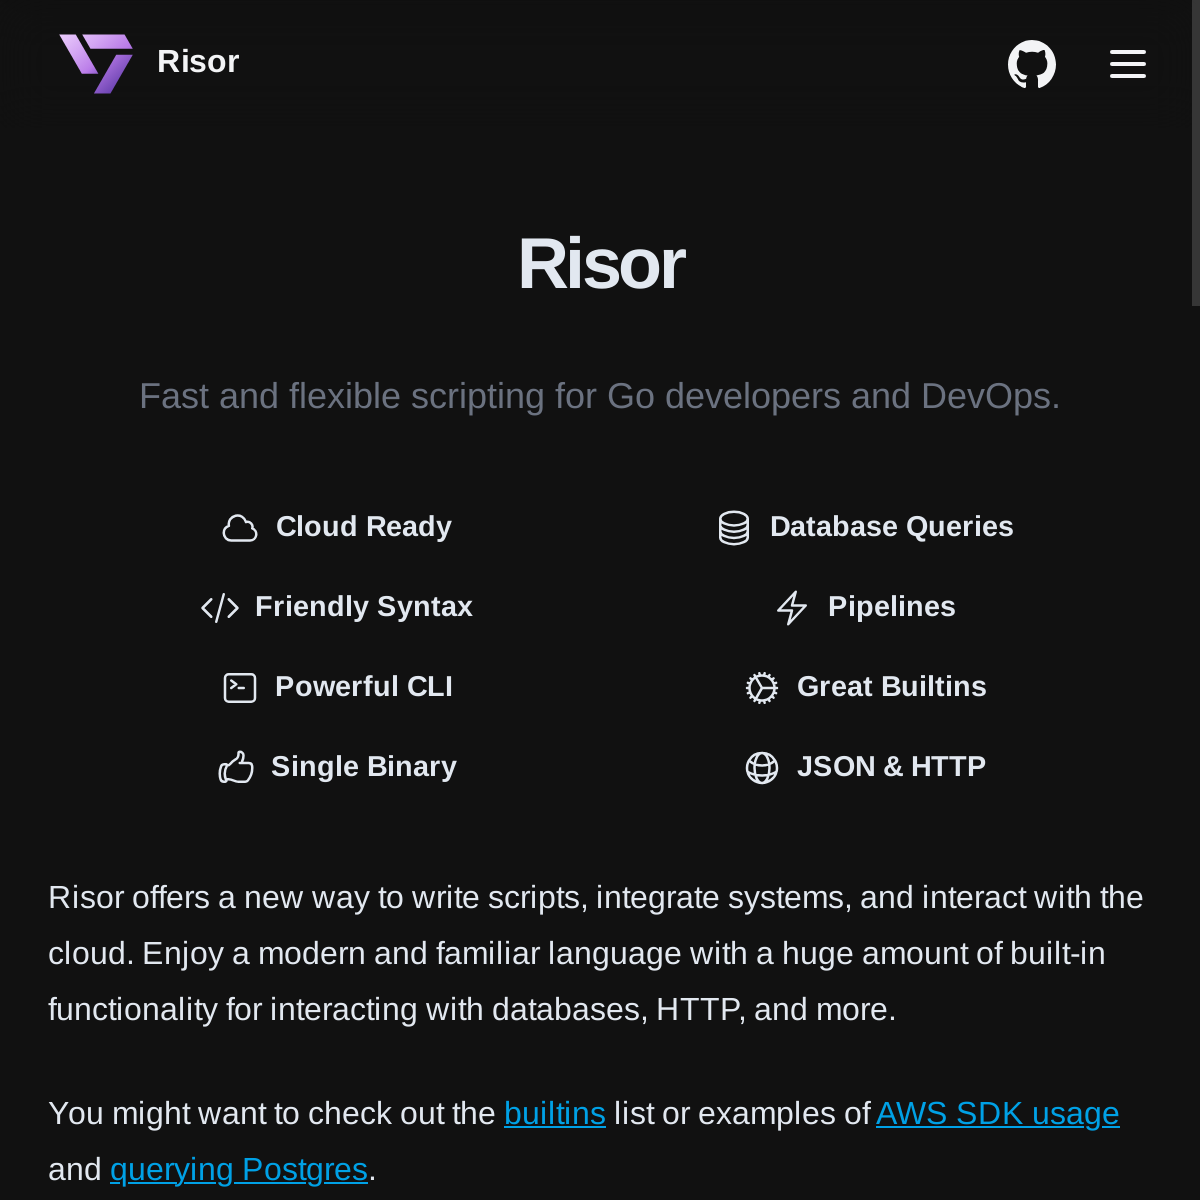Image resolution: width=1200 pixels, height=1200 pixels.
Task: Click the Cloud Ready feature label
Action: click(364, 527)
